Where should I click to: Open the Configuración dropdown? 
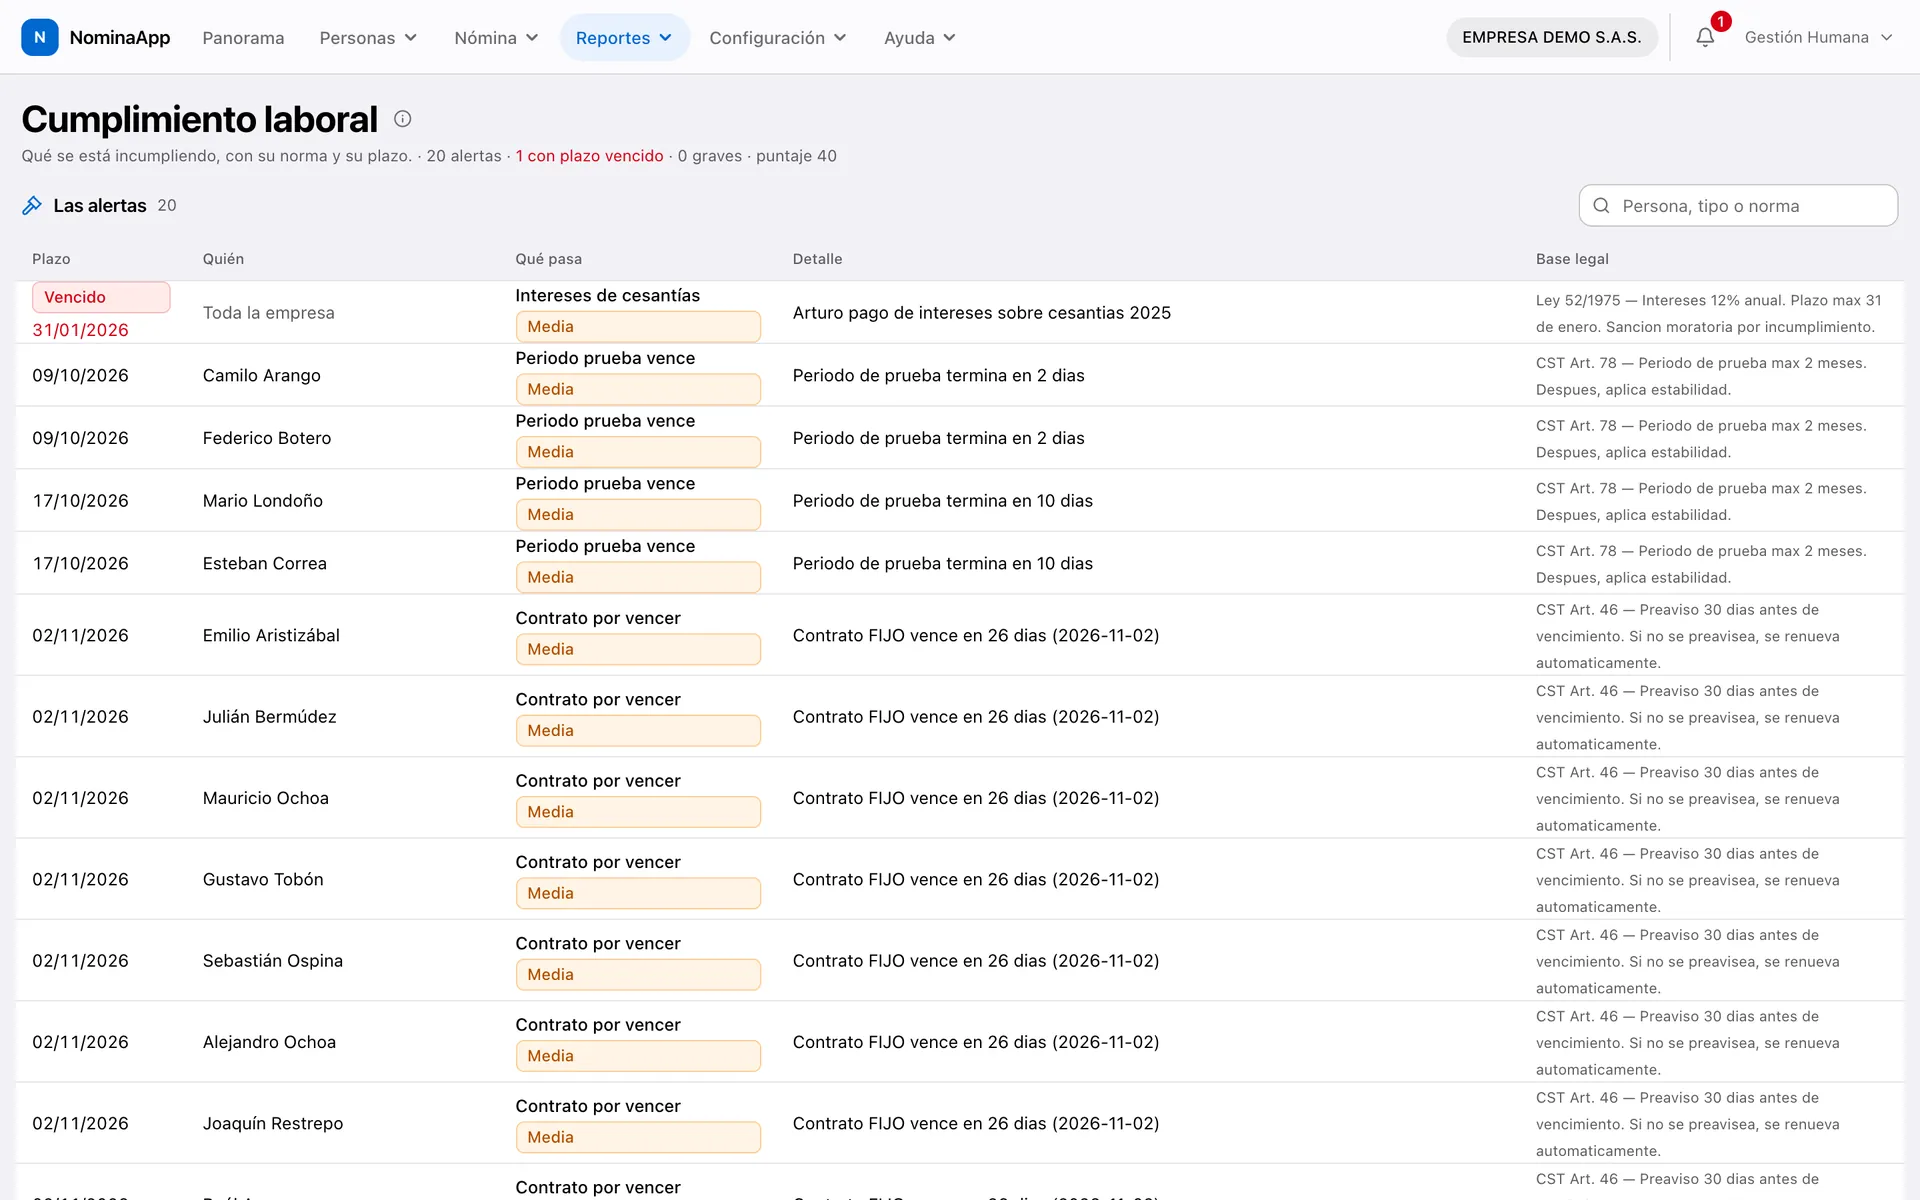[x=777, y=37]
